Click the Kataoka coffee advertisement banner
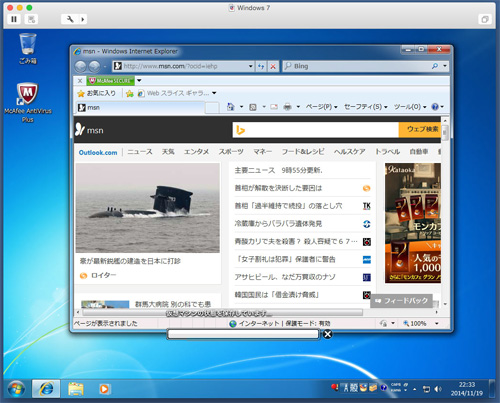The width and height of the screenshot is (500, 403). (x=413, y=223)
